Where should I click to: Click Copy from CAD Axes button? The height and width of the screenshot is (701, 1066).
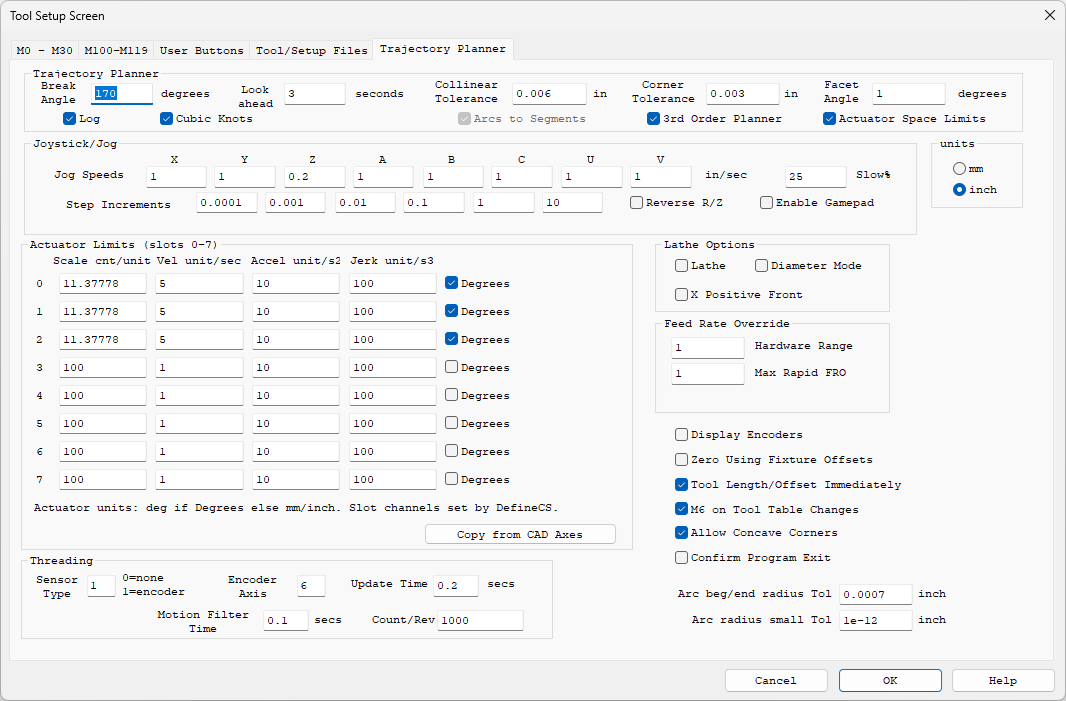tap(520, 534)
